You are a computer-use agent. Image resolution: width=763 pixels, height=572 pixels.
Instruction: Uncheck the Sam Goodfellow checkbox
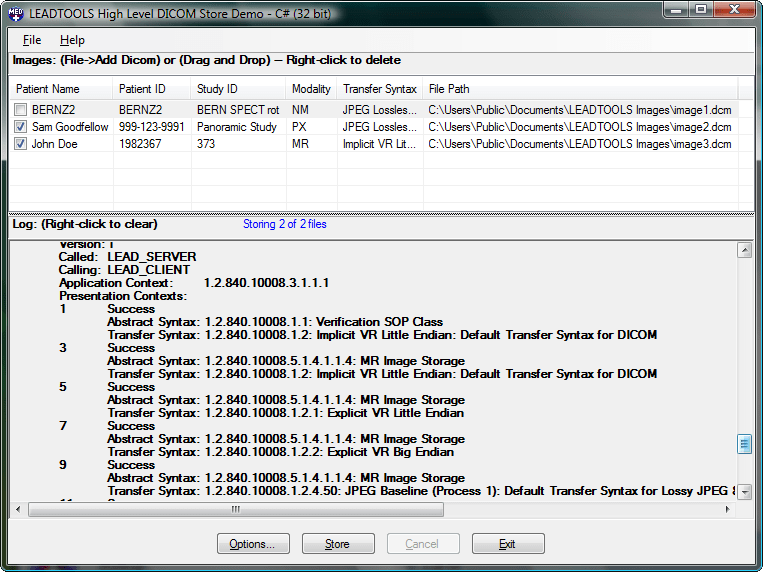pyautogui.click(x=21, y=127)
